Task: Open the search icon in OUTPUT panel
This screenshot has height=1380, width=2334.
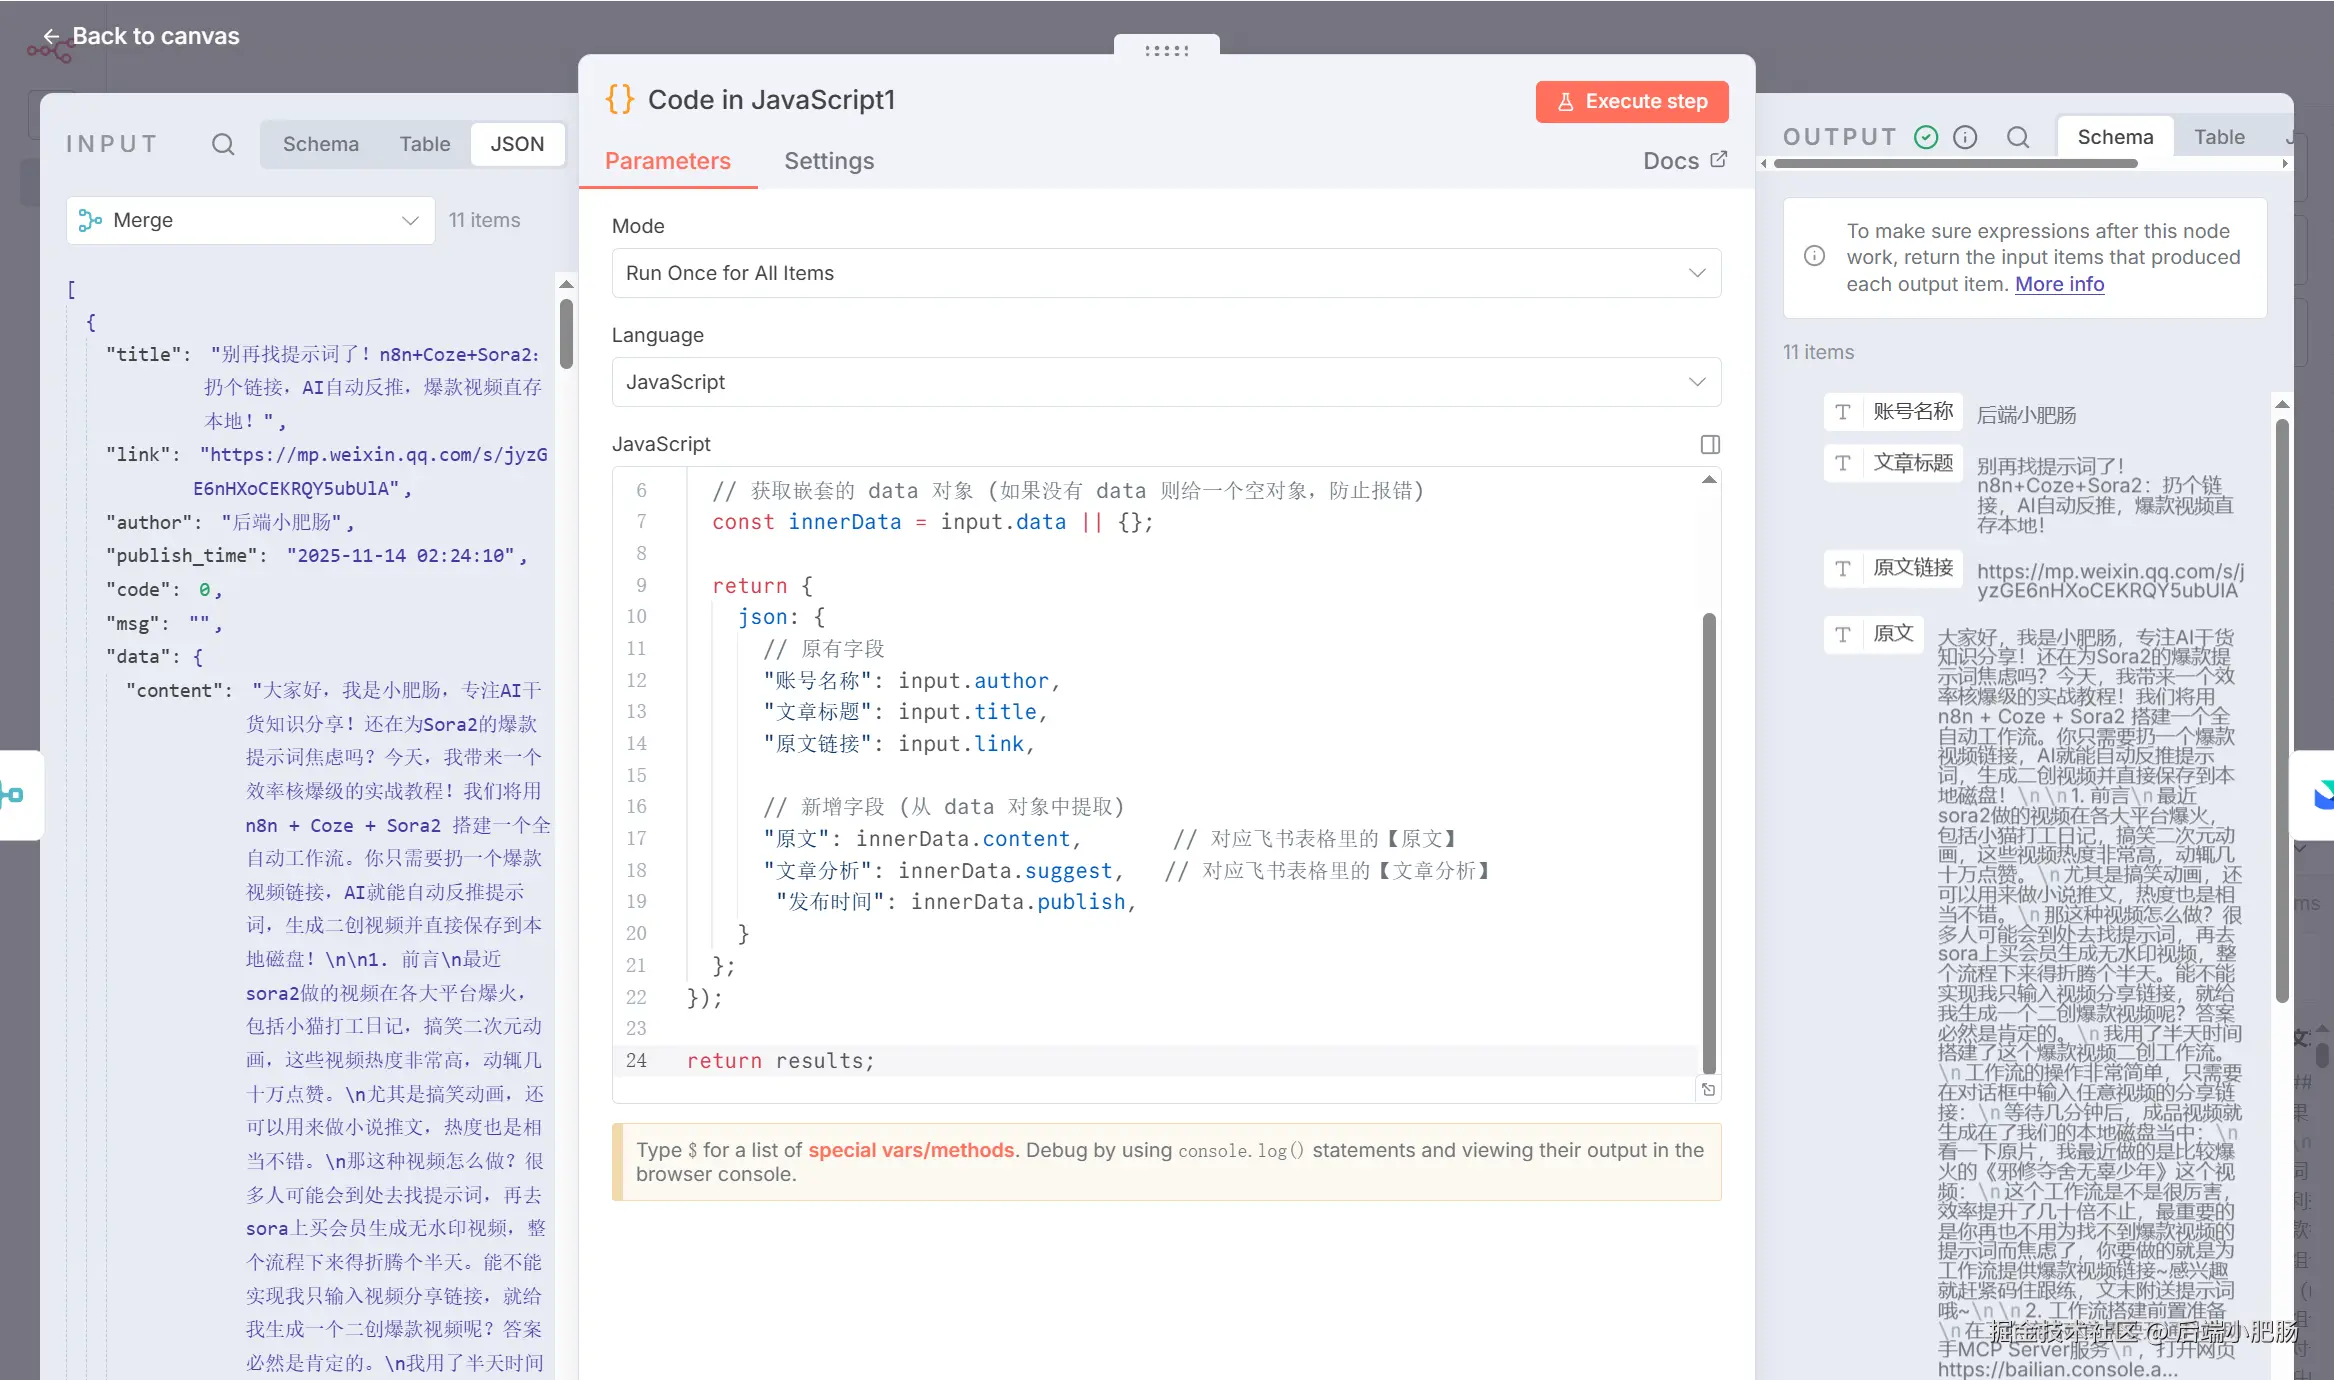Action: [2018, 137]
